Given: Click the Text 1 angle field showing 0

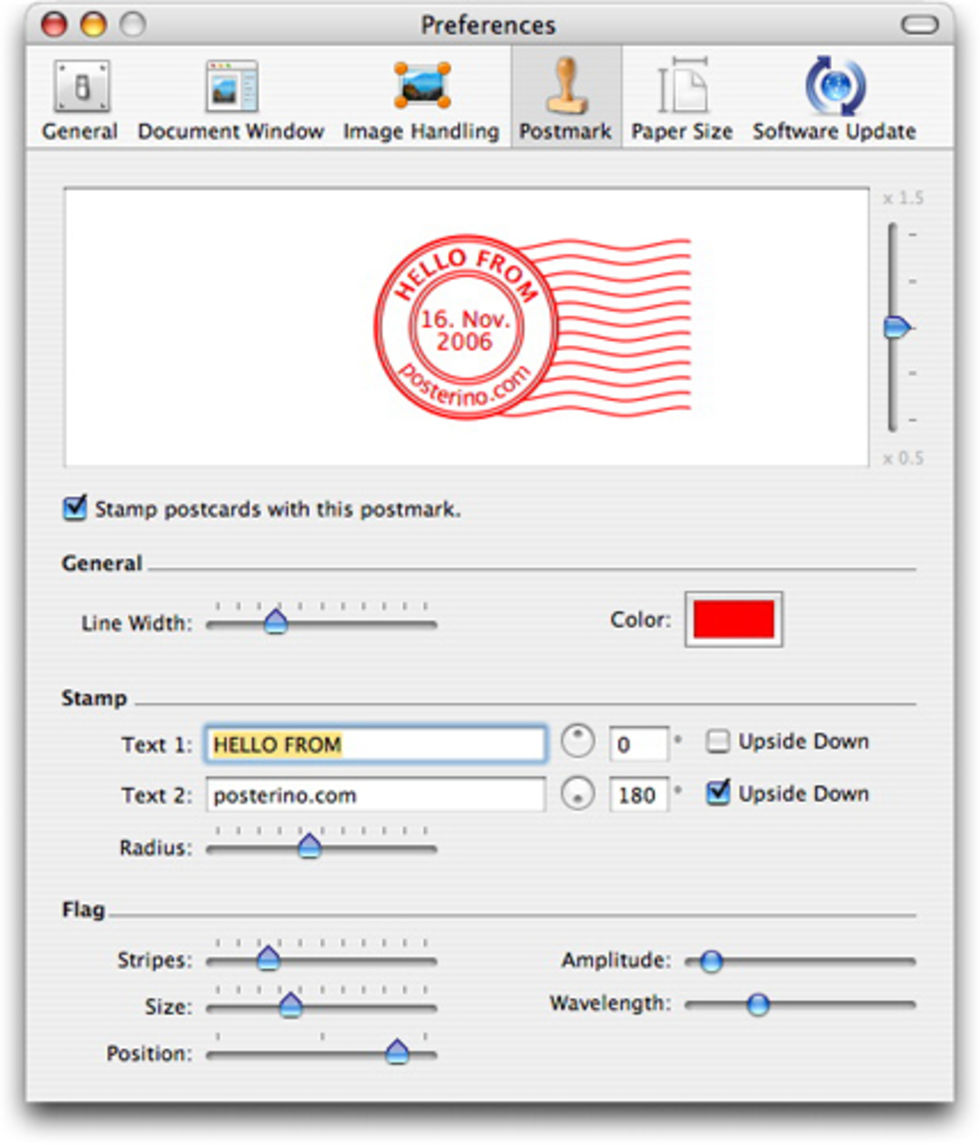Looking at the screenshot, I should click(x=638, y=744).
